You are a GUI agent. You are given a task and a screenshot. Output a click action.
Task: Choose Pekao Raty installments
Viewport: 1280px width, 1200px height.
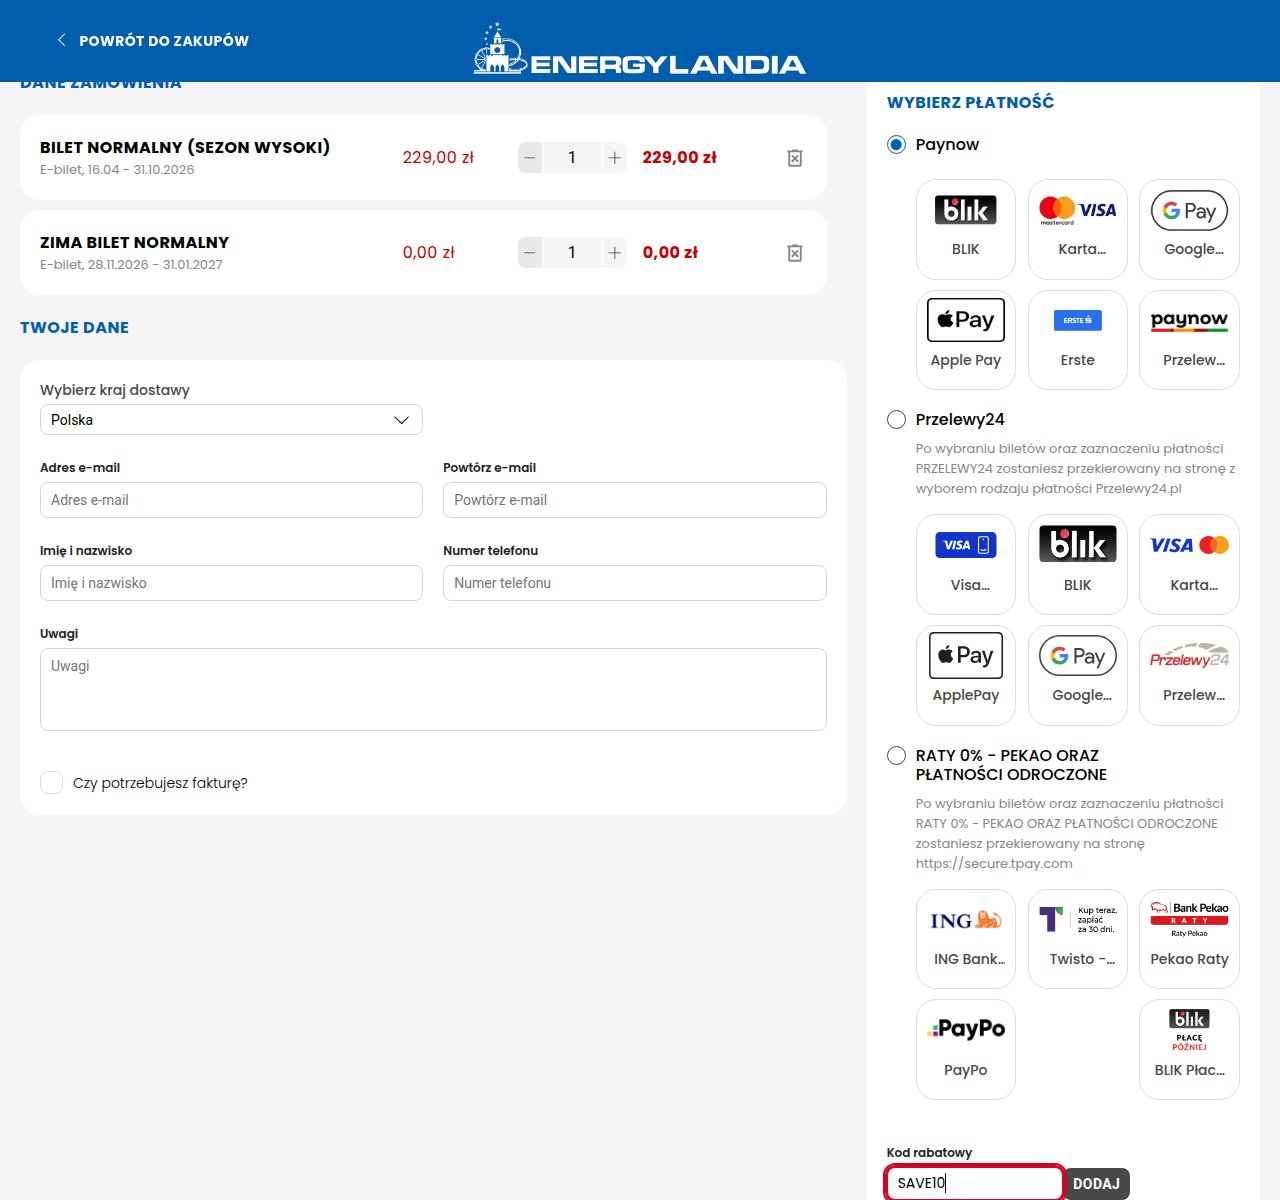coord(1189,939)
